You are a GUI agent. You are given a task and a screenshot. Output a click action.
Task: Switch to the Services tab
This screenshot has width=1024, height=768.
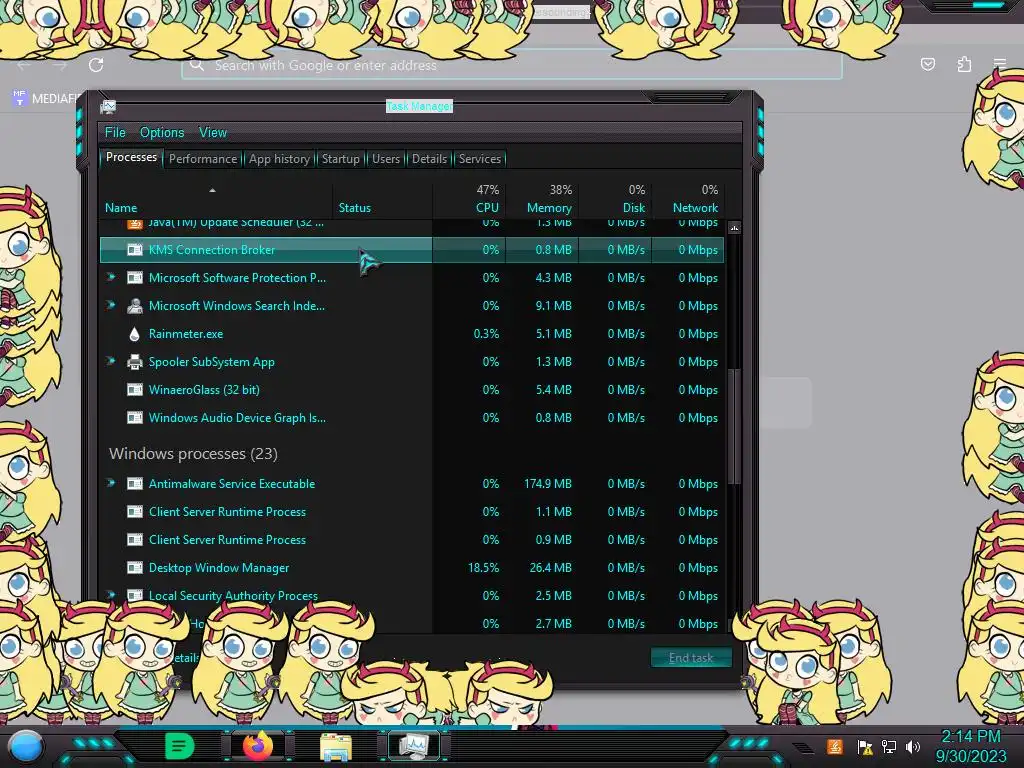(479, 159)
